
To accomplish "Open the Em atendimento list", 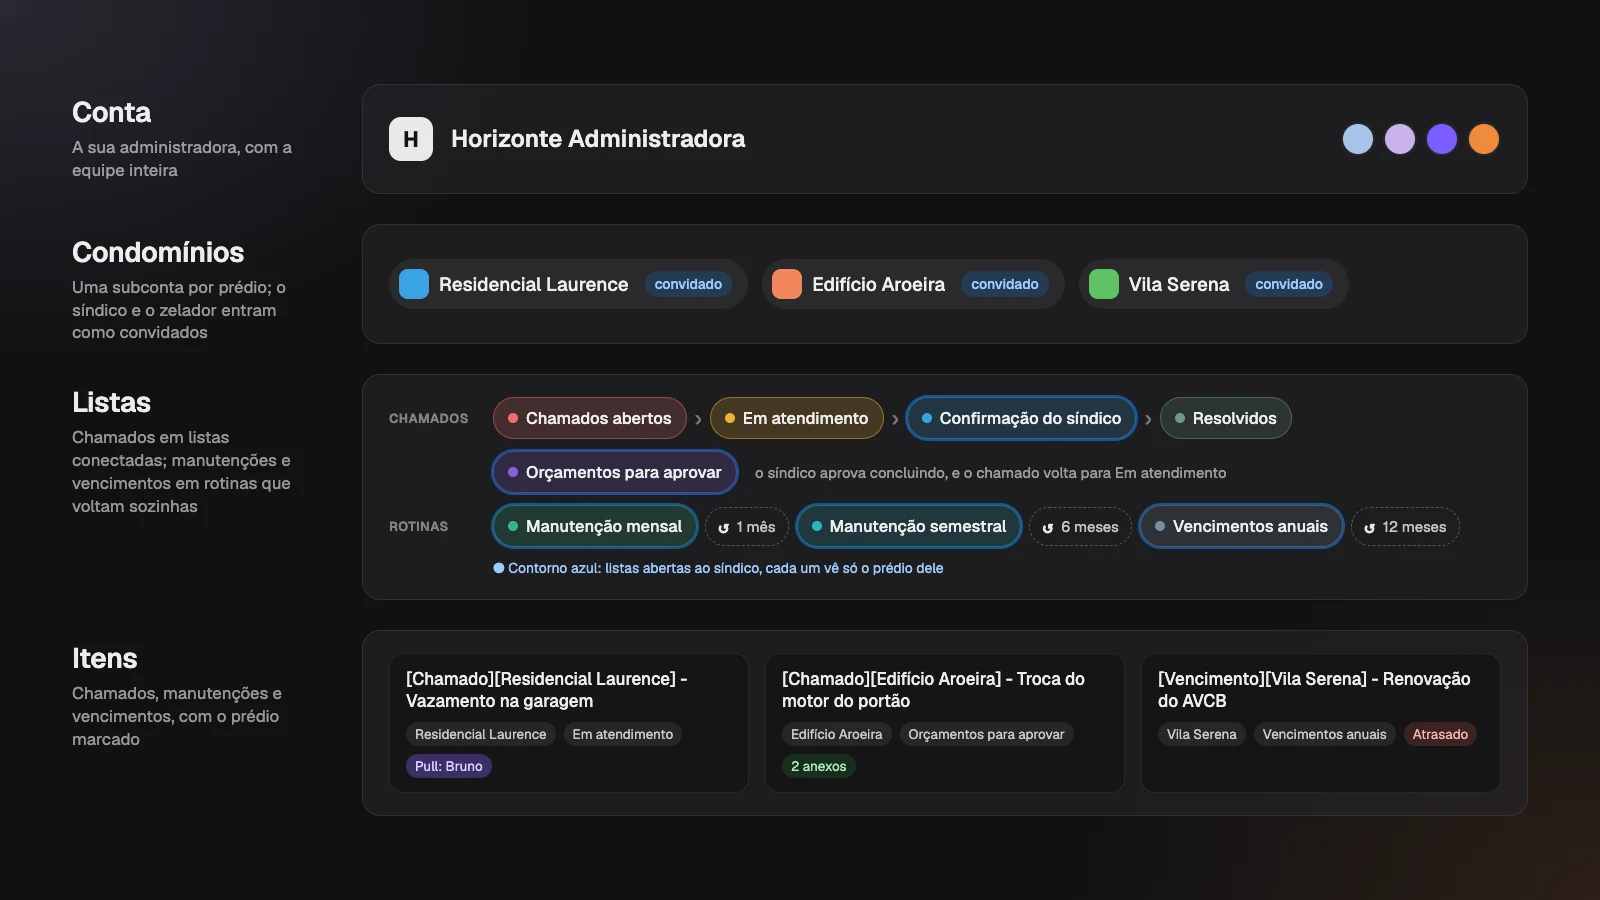I will (x=797, y=418).
